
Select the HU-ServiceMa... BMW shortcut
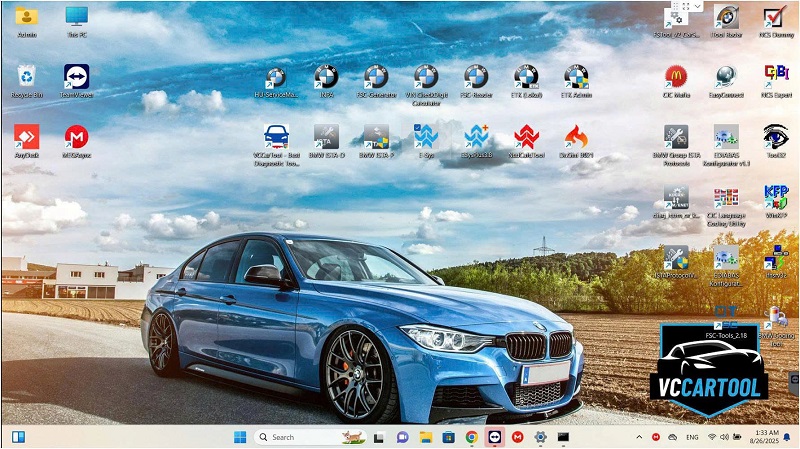pos(276,81)
